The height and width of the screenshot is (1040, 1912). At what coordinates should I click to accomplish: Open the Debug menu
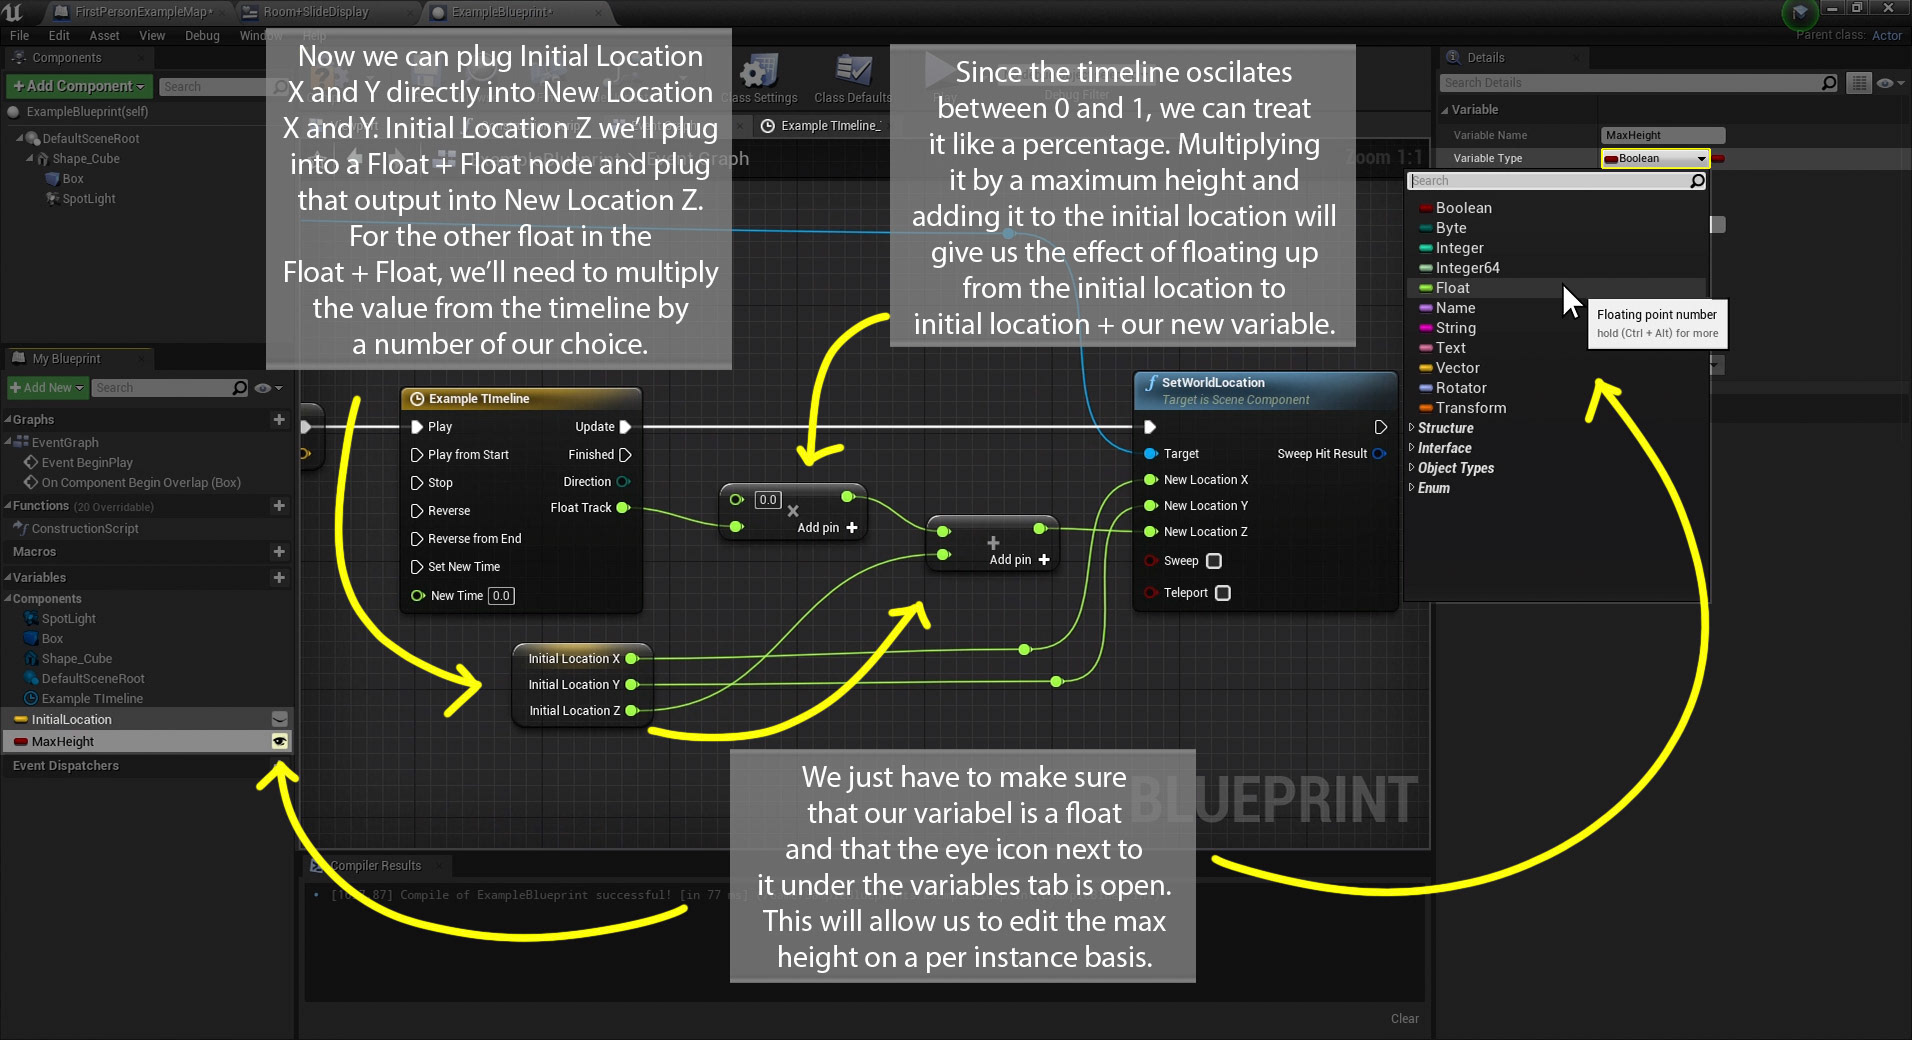[202, 36]
